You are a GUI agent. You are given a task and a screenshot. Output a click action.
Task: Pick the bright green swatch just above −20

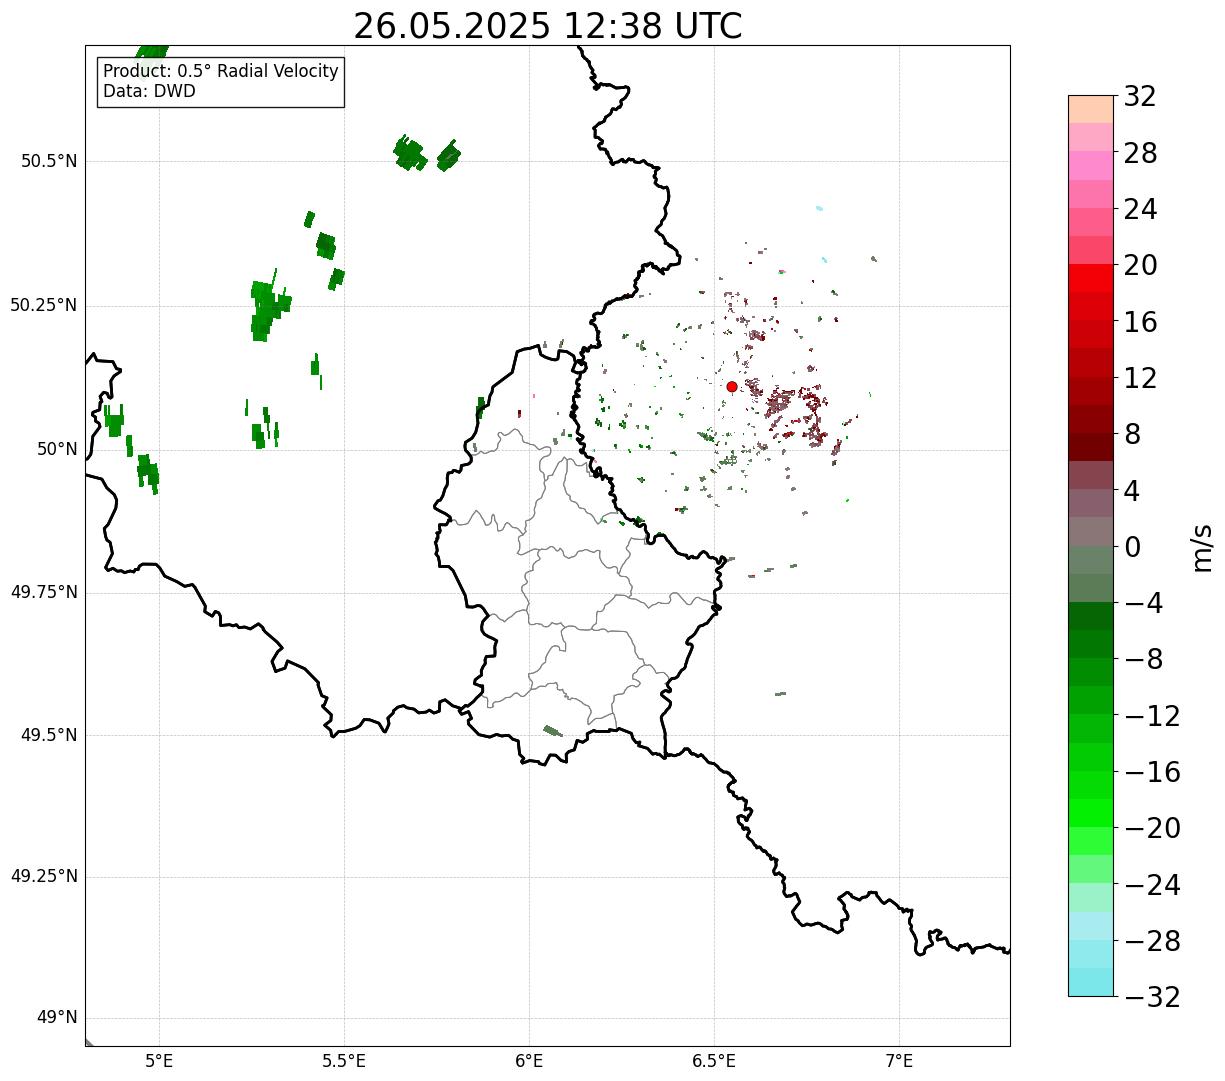point(1091,813)
